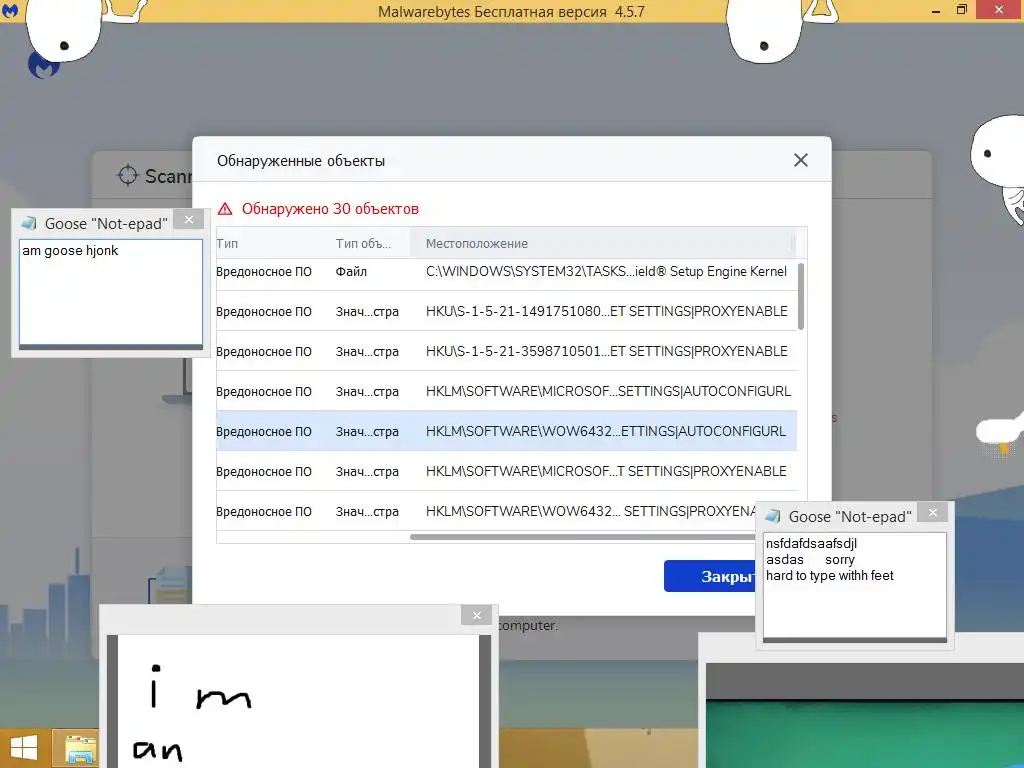The image size is (1024, 768).
Task: Sort by Местоположение column header
Action: point(477,244)
